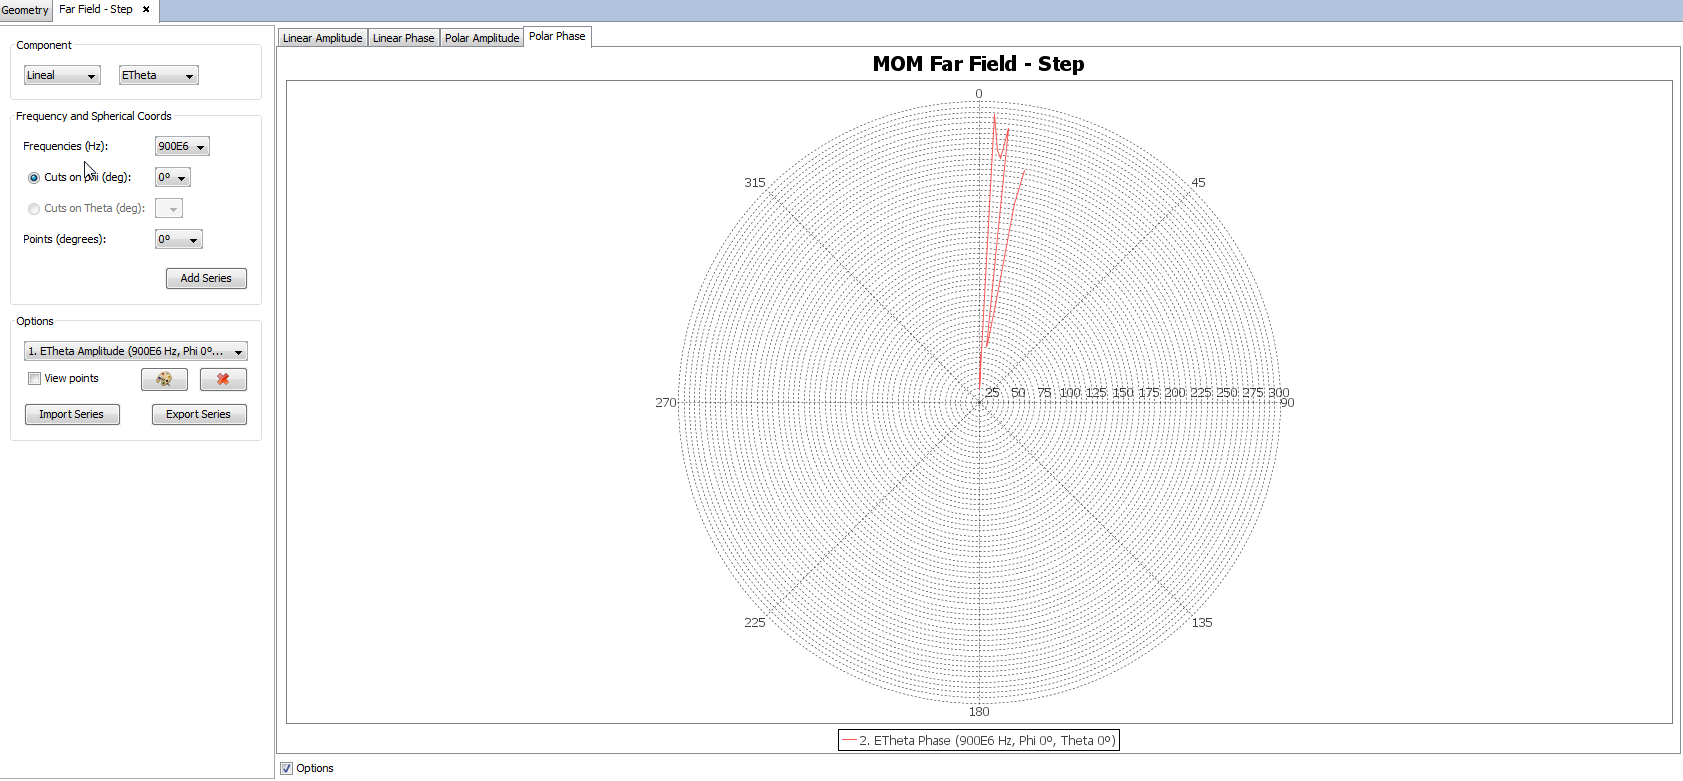Switch to the Linear Amplitude tab
The height and width of the screenshot is (781, 1683).
(x=322, y=38)
